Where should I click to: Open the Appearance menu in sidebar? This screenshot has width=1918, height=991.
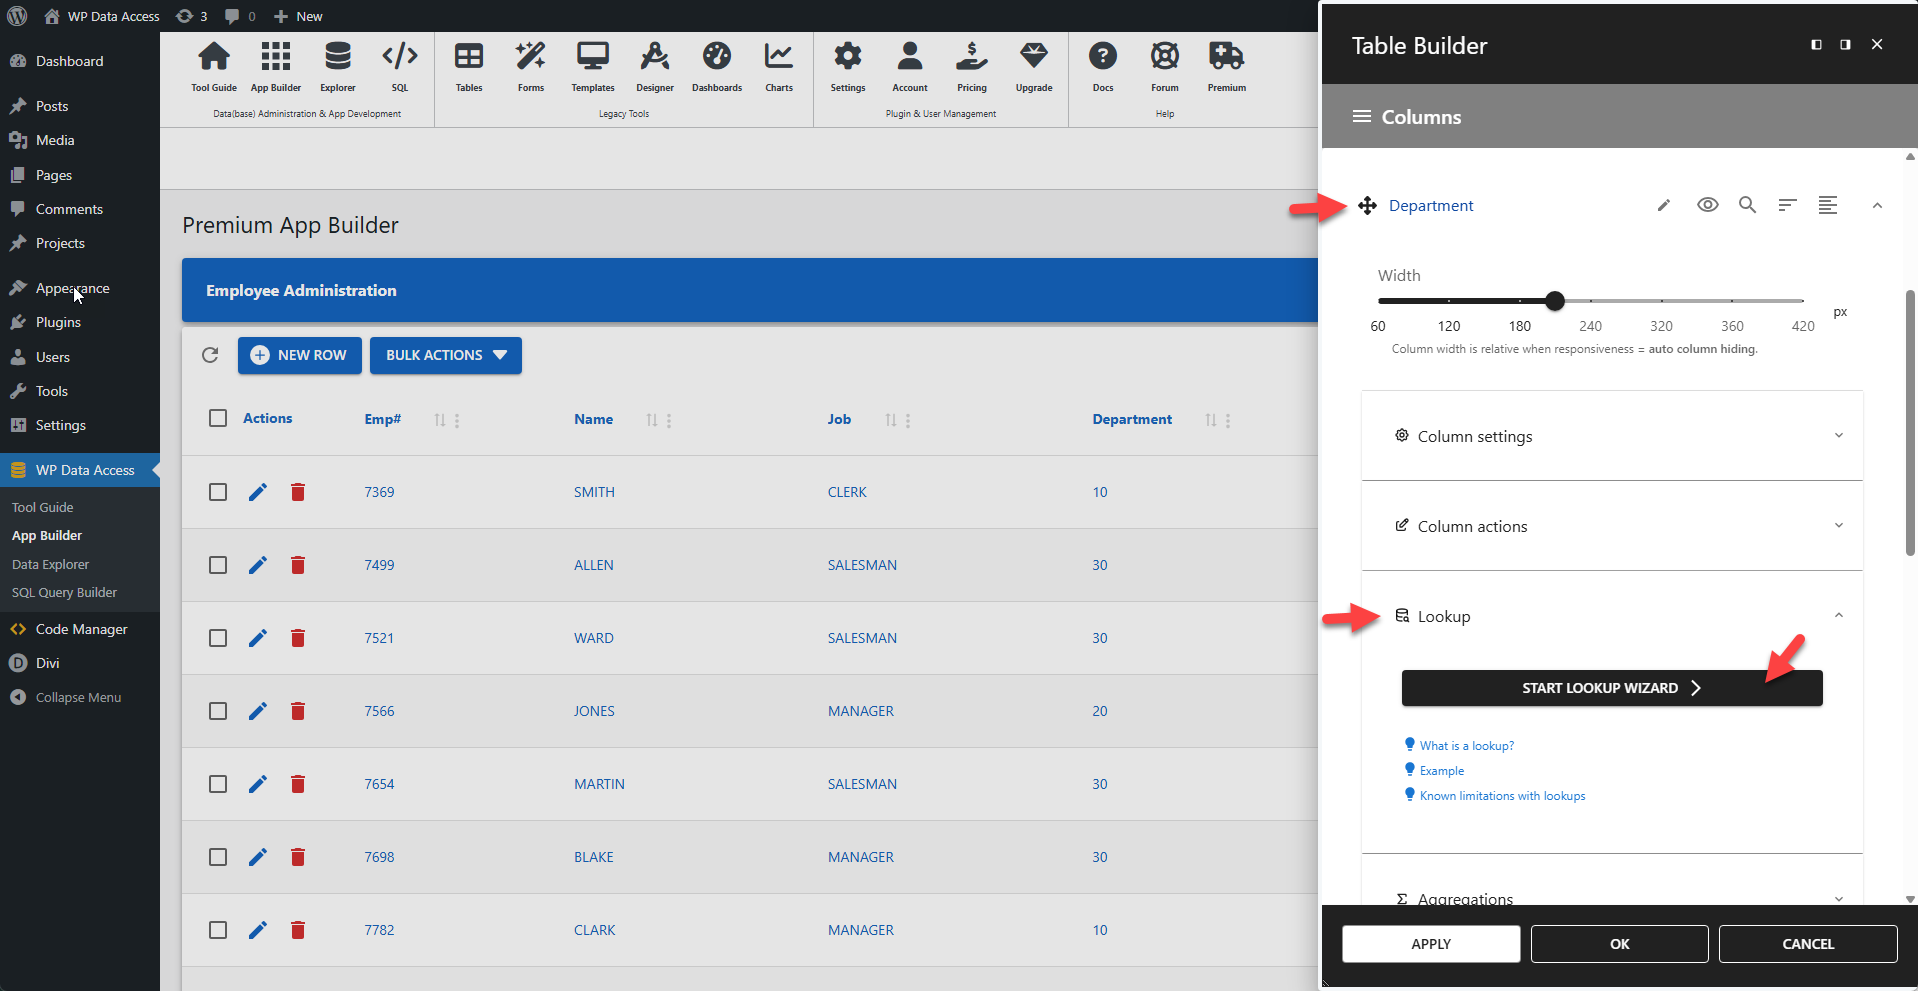(x=72, y=287)
